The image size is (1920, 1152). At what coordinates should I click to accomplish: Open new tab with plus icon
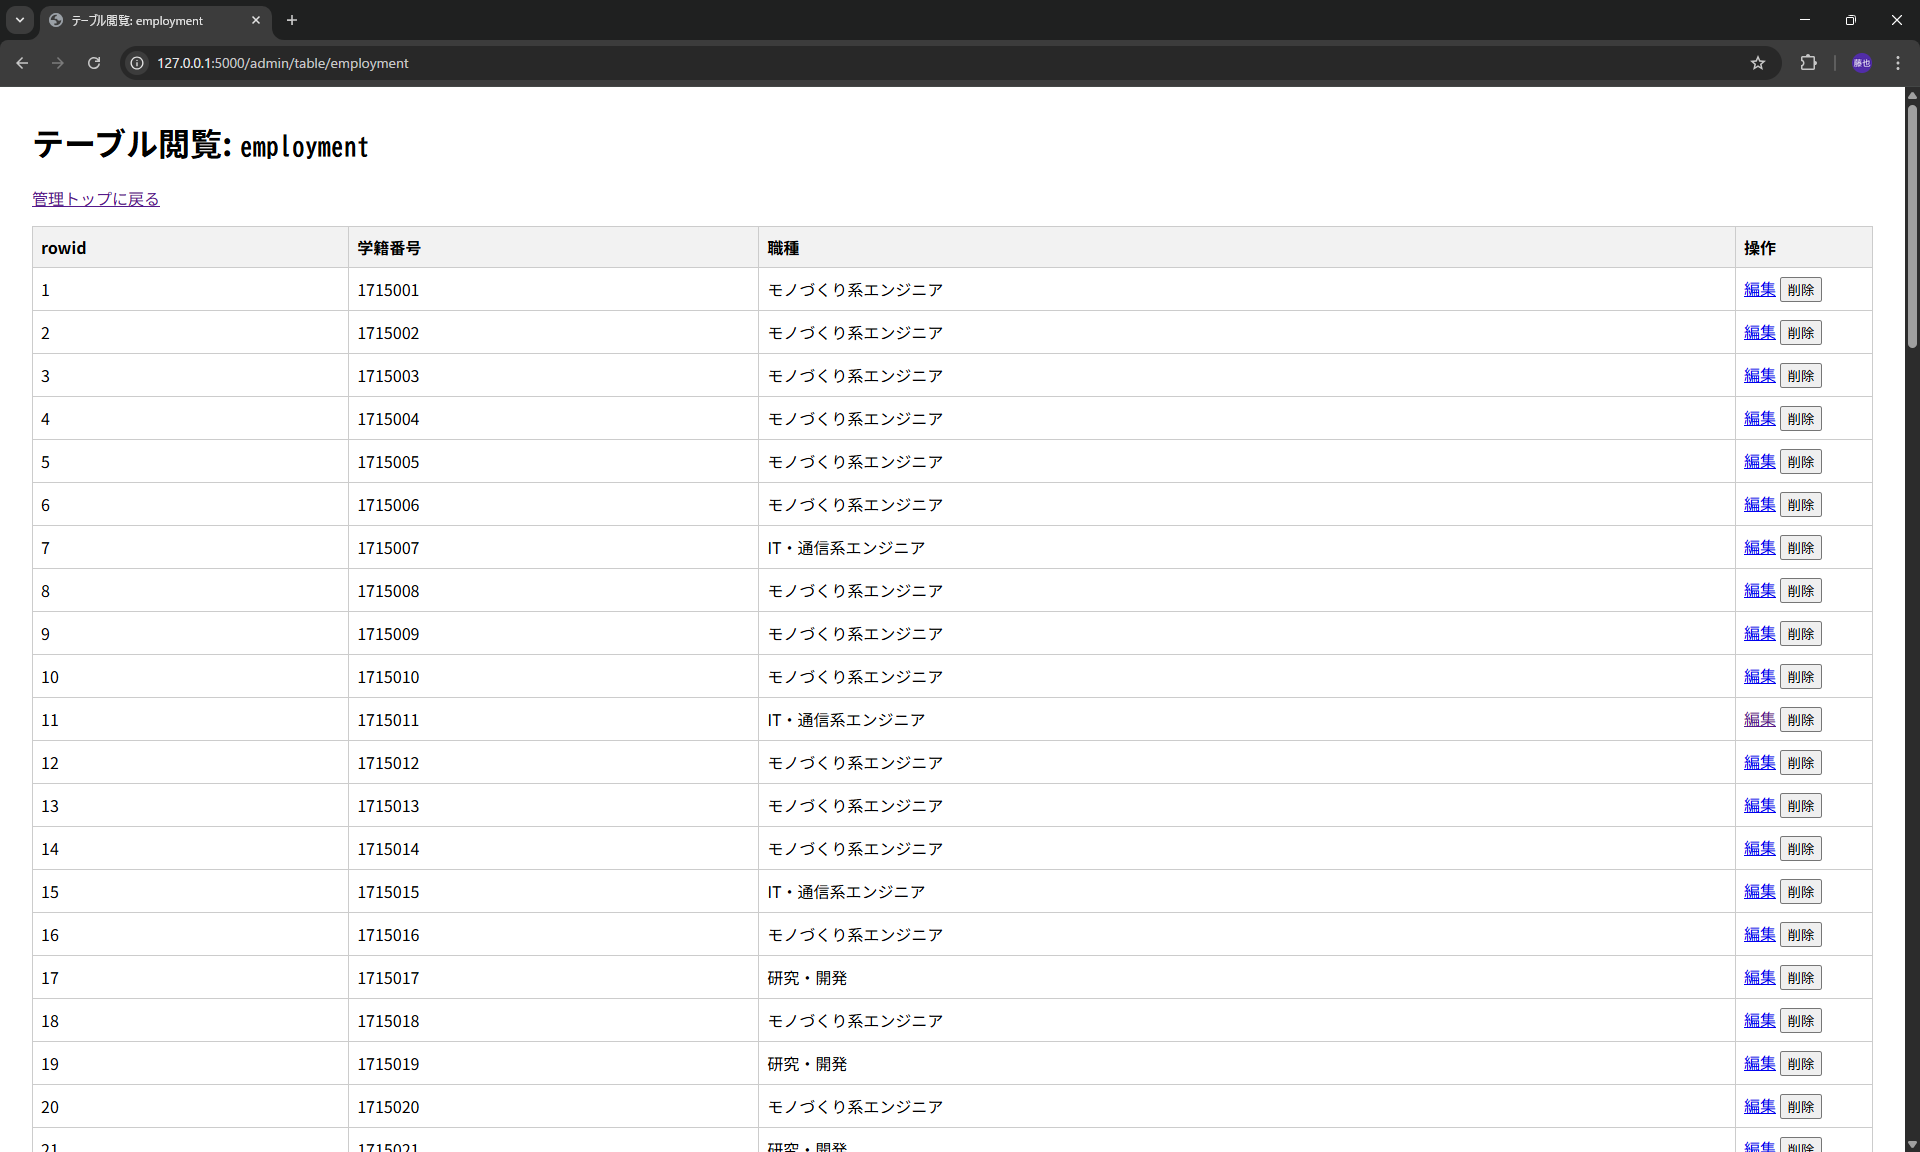[292, 20]
